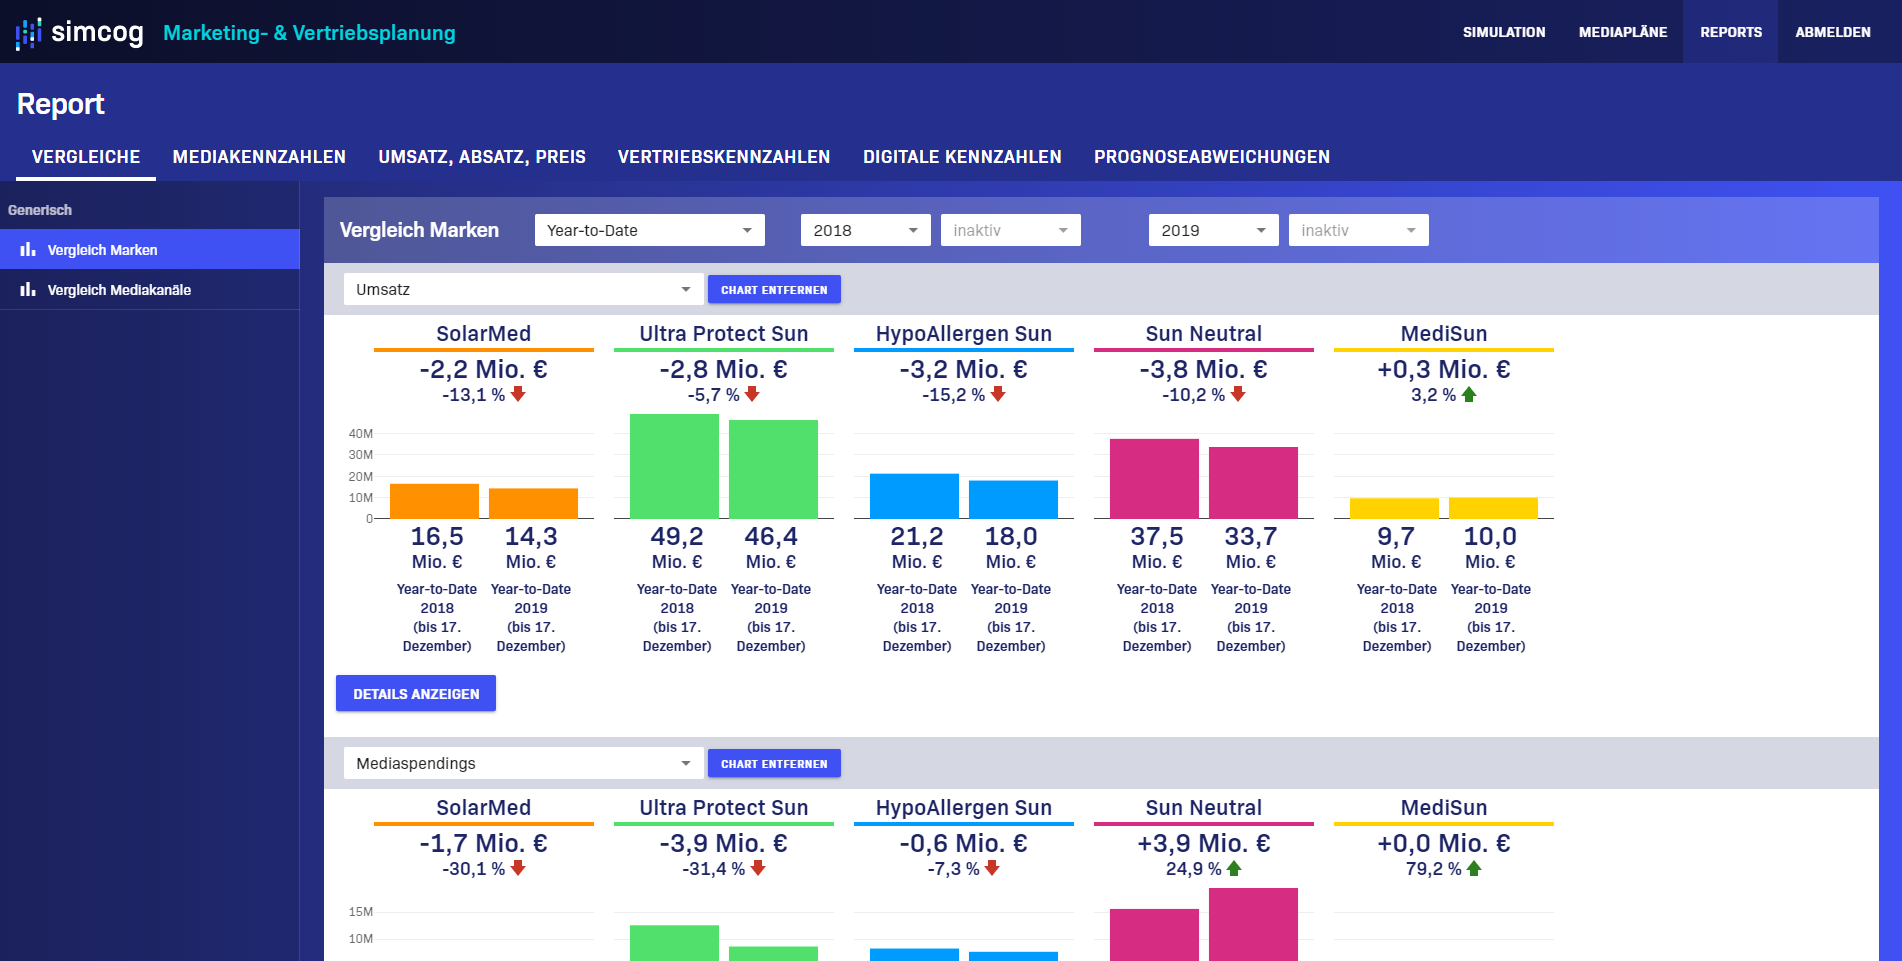Click the Ultra Protect Sun heading in Umsatz chart
Screen dimensions: 1902x961
click(724, 334)
